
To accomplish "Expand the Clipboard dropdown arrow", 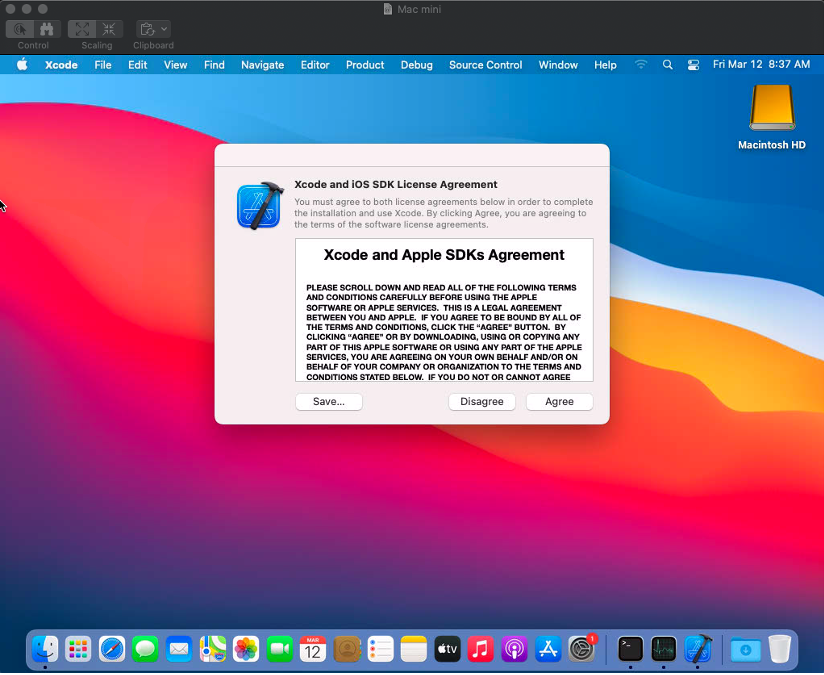I will (x=164, y=29).
